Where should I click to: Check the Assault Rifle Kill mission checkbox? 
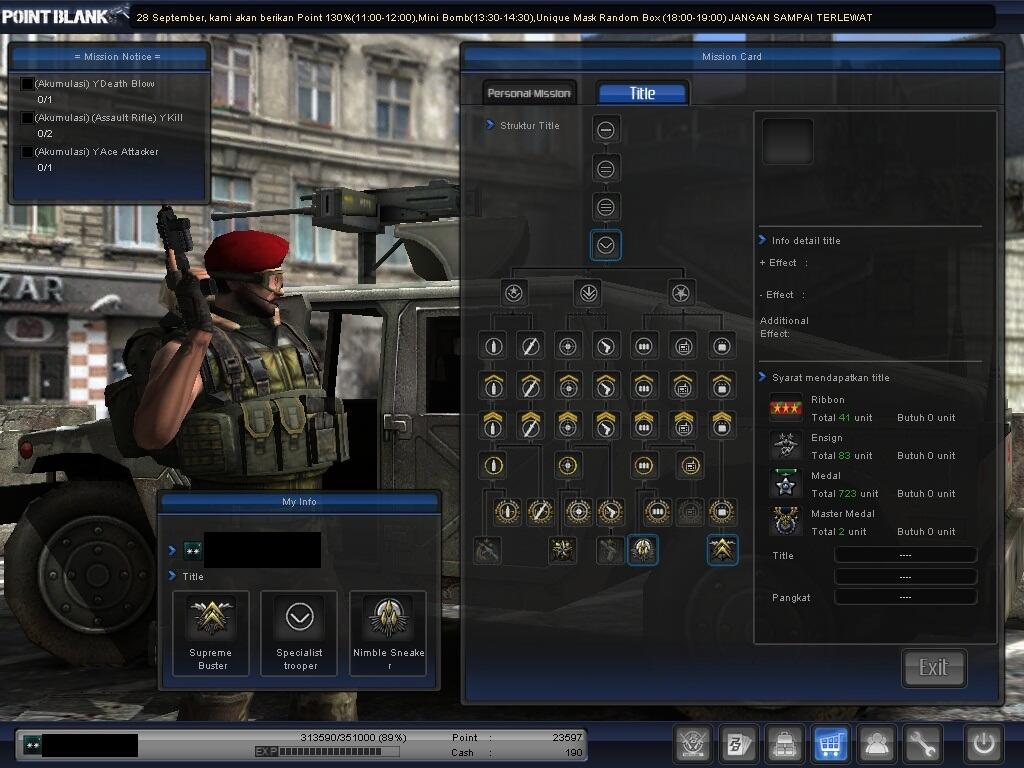(x=27, y=118)
